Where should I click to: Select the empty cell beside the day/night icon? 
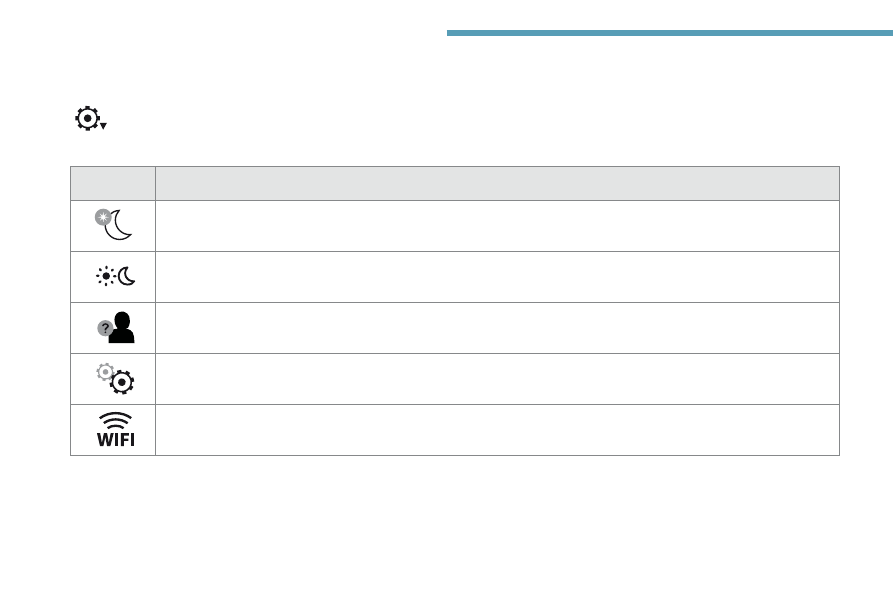point(497,277)
